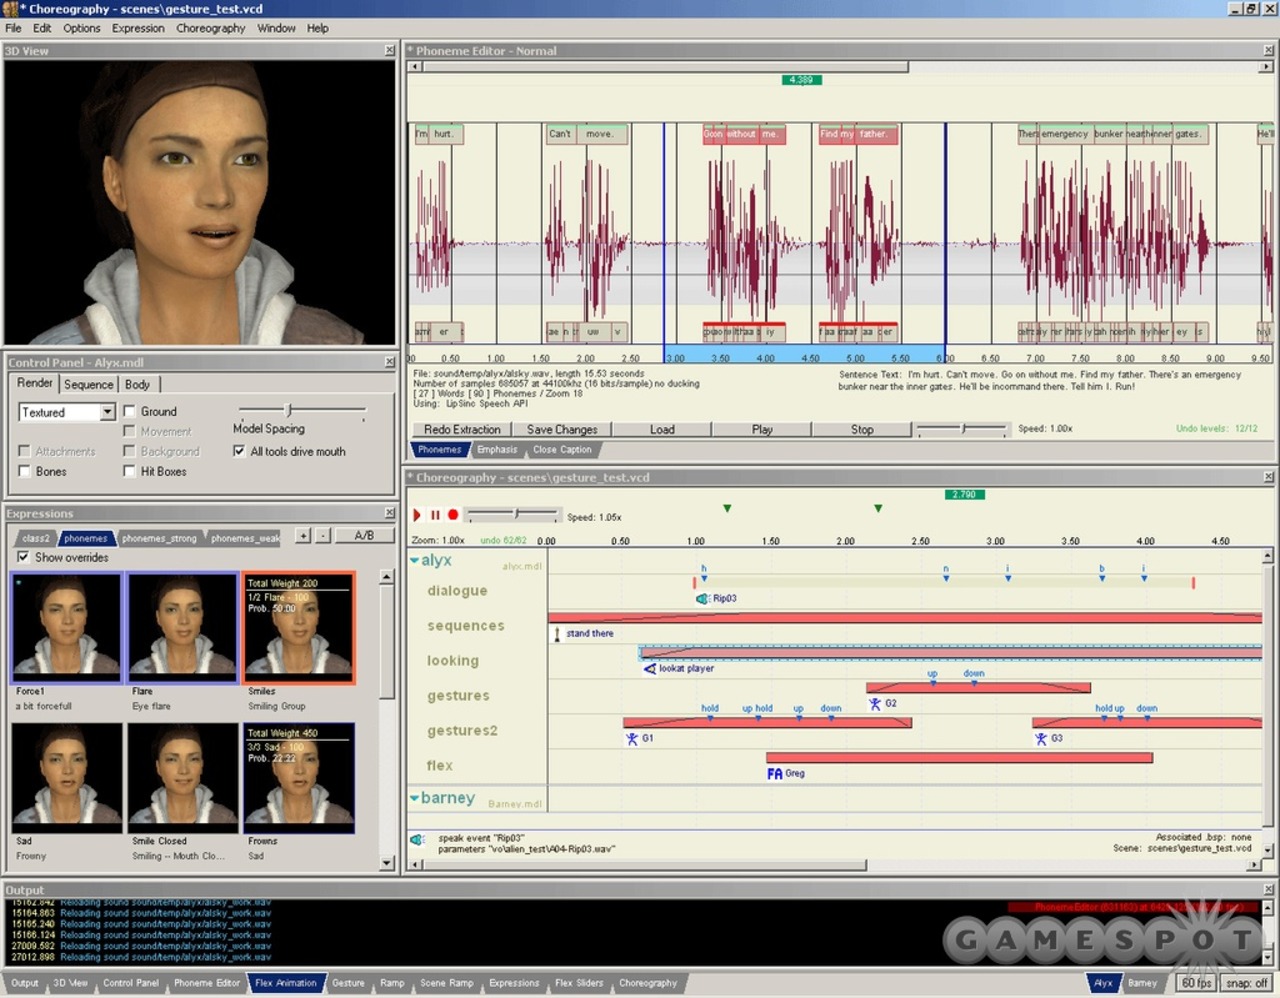Open the File menu
Image resolution: width=1280 pixels, height=998 pixels.
coord(13,28)
